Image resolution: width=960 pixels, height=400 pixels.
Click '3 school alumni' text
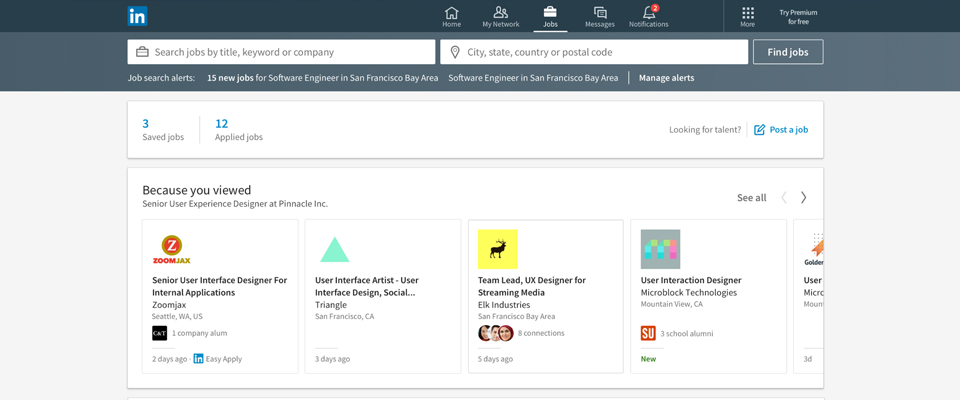(x=687, y=333)
